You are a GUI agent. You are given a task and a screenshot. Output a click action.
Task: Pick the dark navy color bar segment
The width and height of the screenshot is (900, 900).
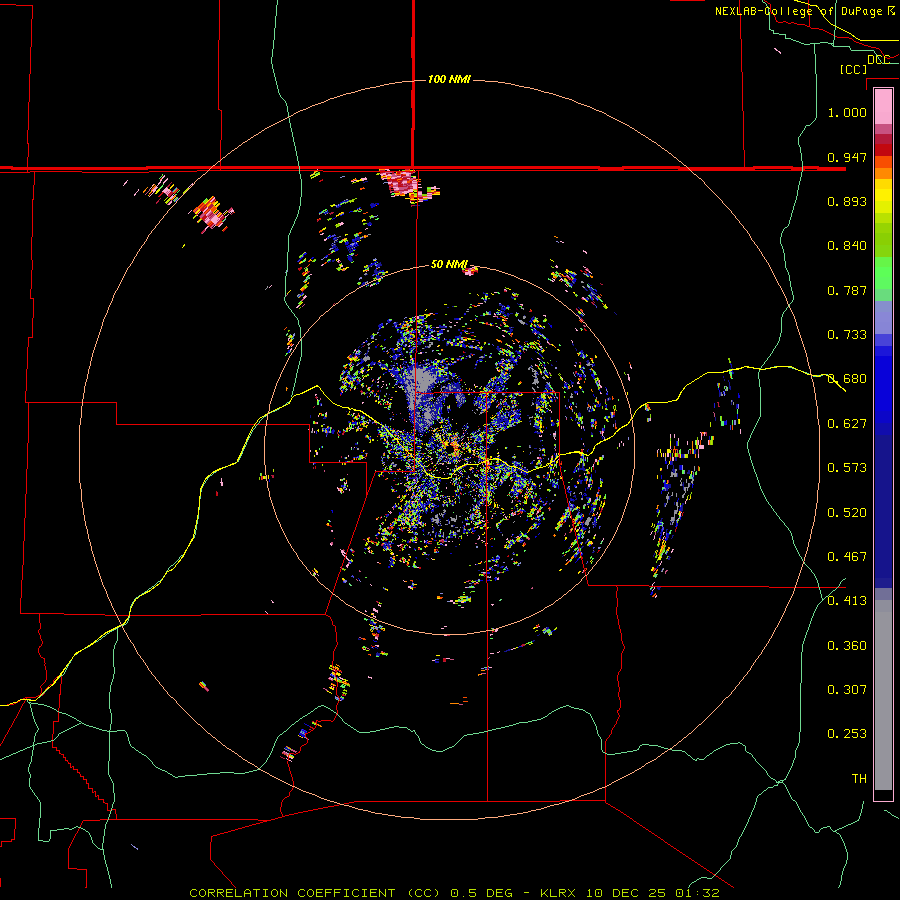click(x=883, y=511)
